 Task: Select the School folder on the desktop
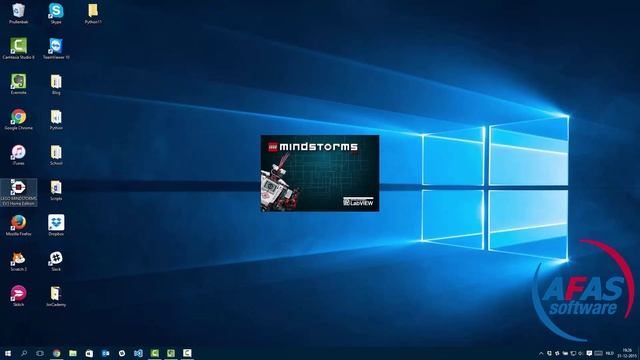pos(56,155)
